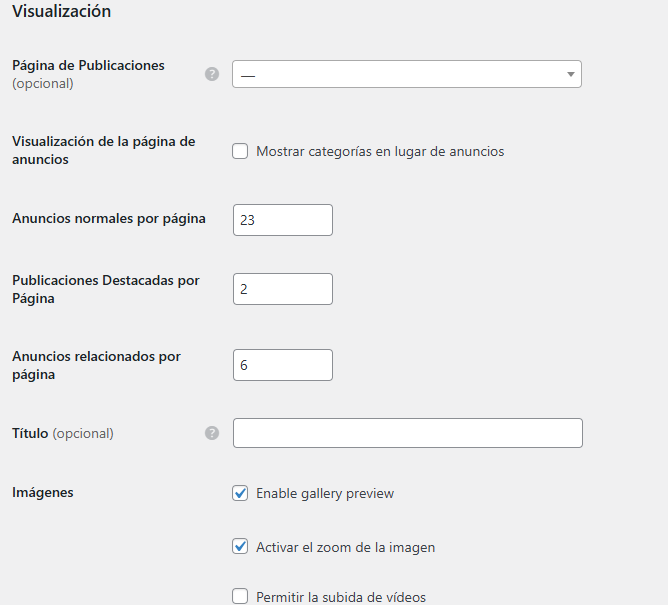This screenshot has height=605, width=668.
Task: Click the help icon beside Título field
Action: pos(212,433)
